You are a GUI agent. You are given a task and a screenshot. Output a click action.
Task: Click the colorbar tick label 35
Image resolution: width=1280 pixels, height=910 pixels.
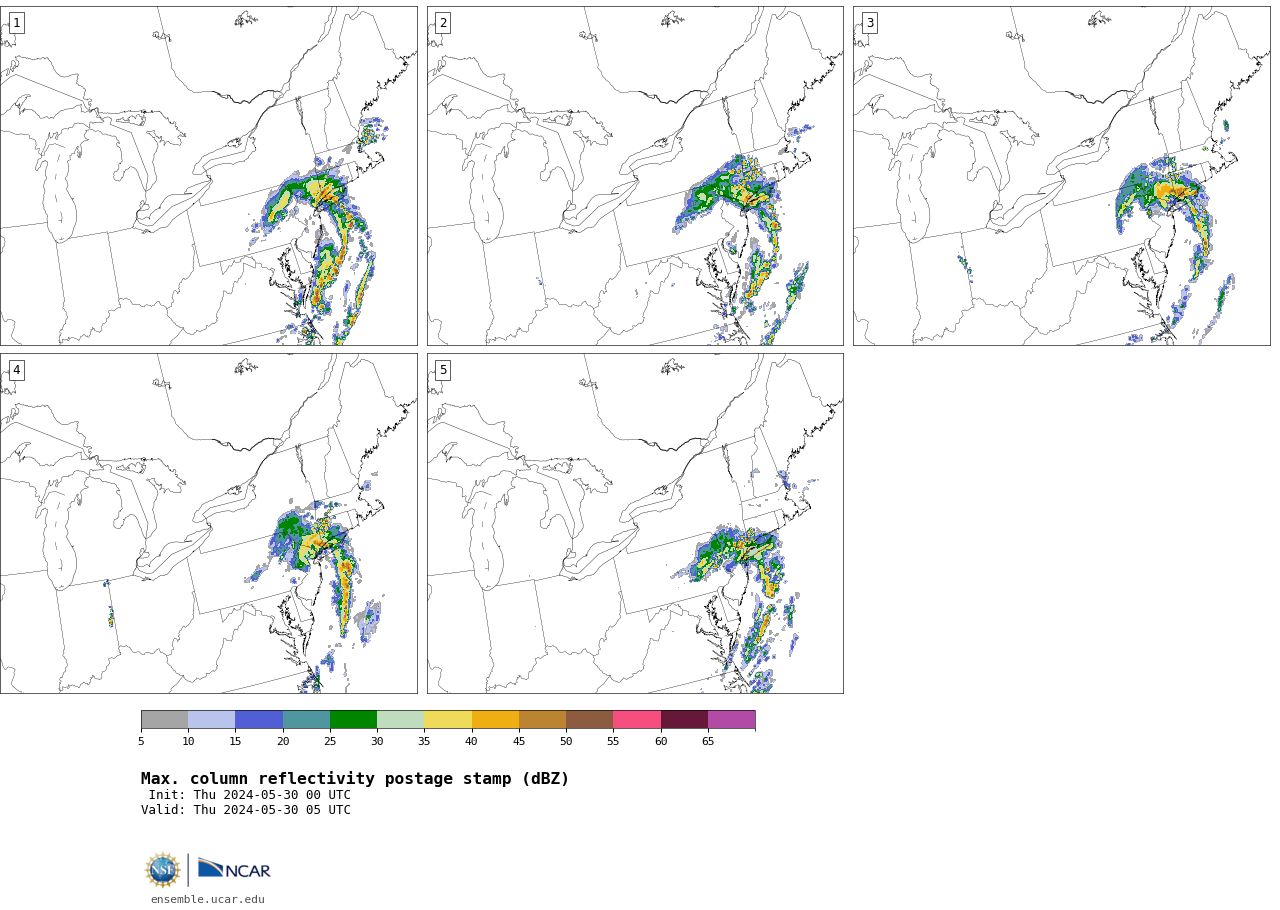(424, 742)
